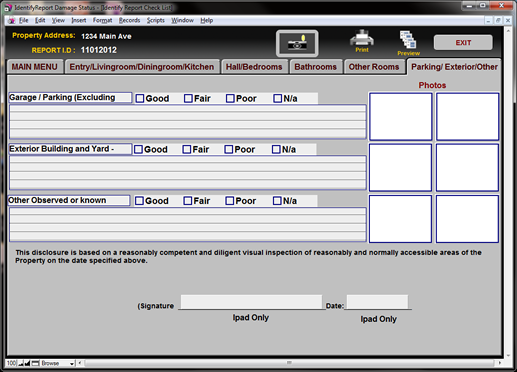Image resolution: width=517 pixels, height=372 pixels.
Task: Click the MAIN MENU button
Action: click(x=35, y=67)
